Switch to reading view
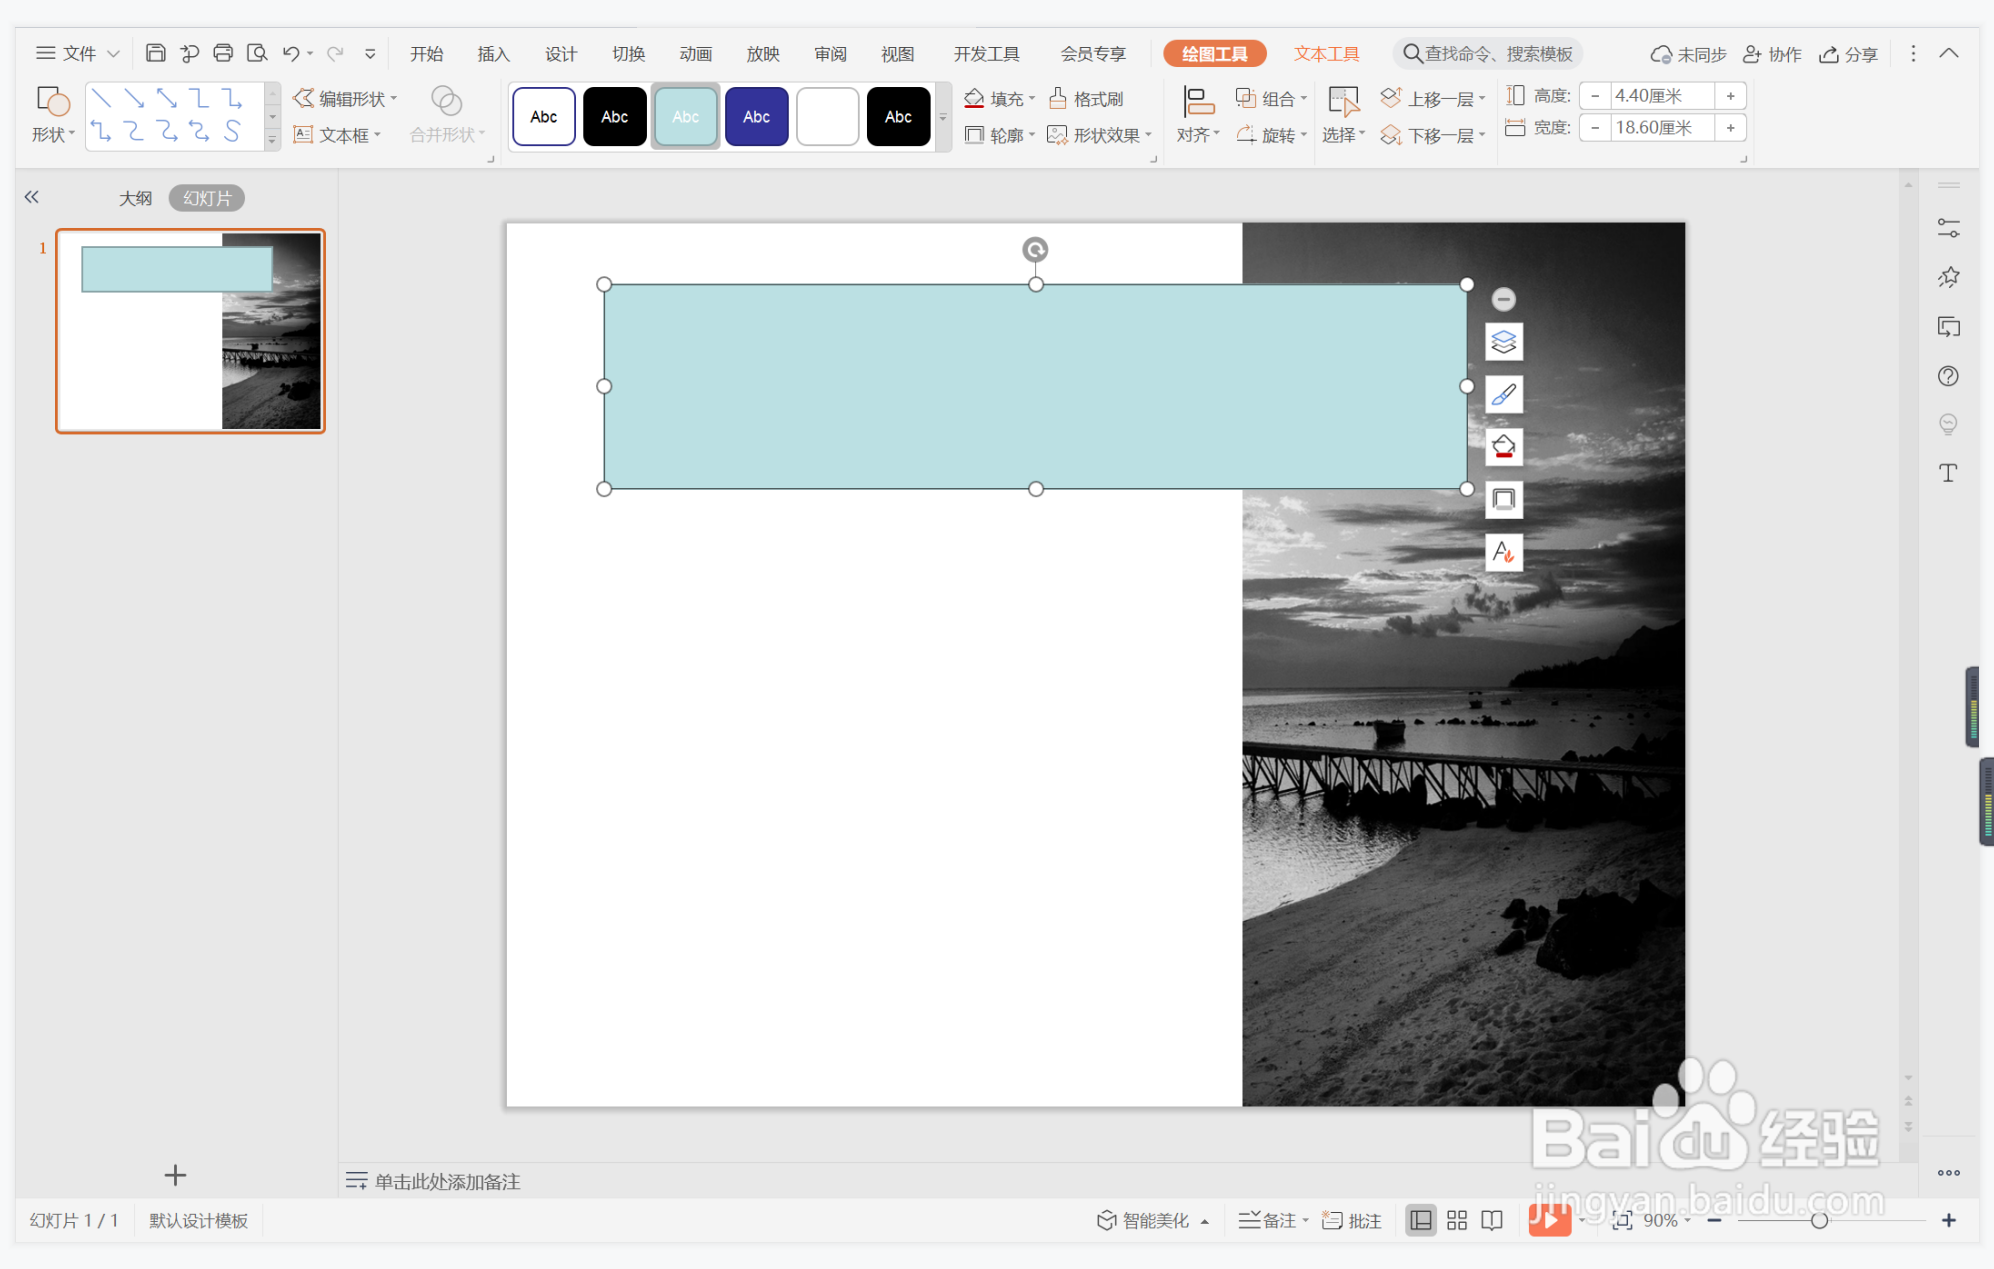 (x=1492, y=1220)
